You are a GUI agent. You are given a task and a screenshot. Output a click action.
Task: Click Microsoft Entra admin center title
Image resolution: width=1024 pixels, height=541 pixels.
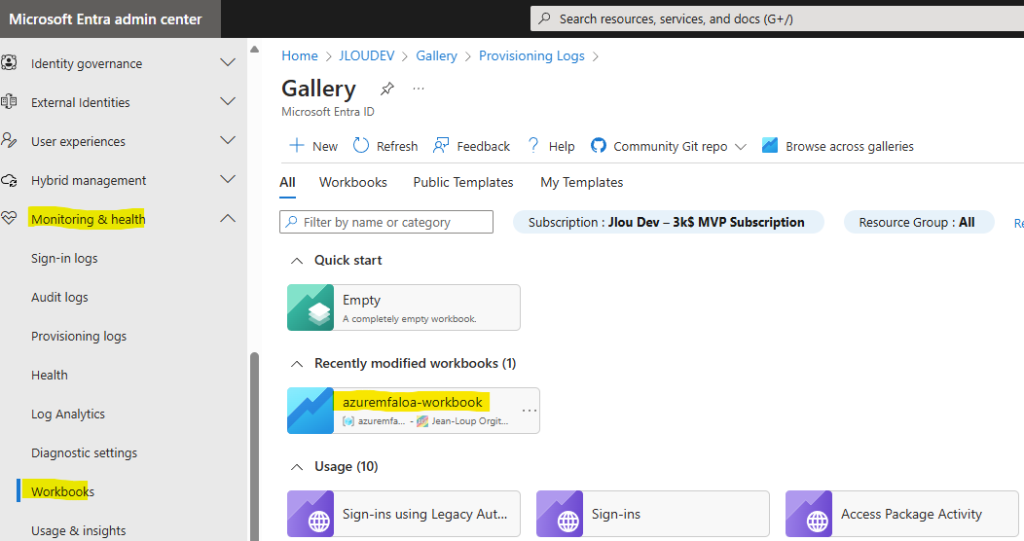tap(105, 19)
